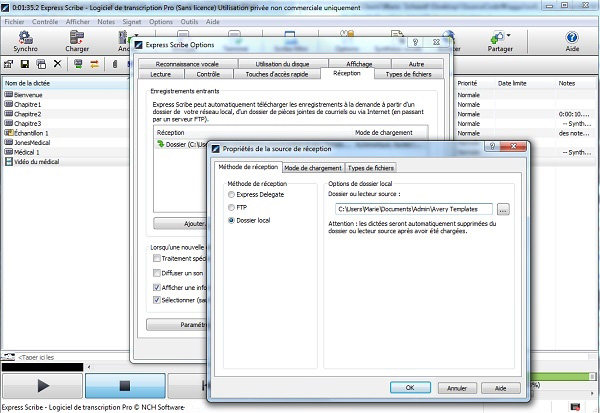Click the floppy disk save icon

(25, 64)
